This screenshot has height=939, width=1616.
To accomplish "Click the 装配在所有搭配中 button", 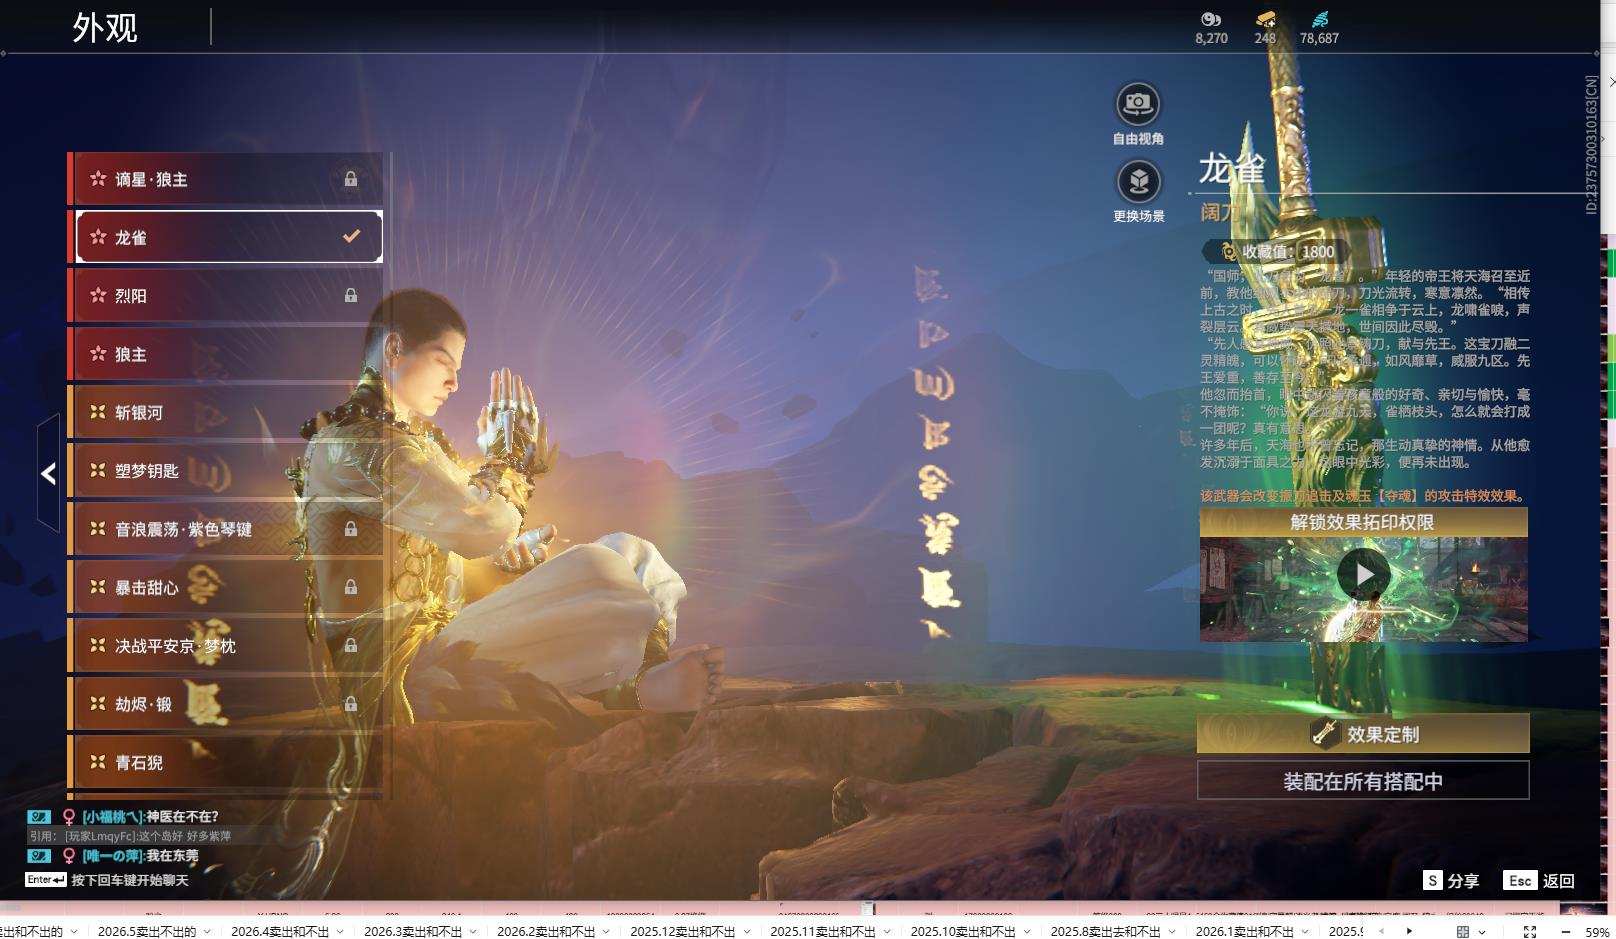I will point(1363,781).
